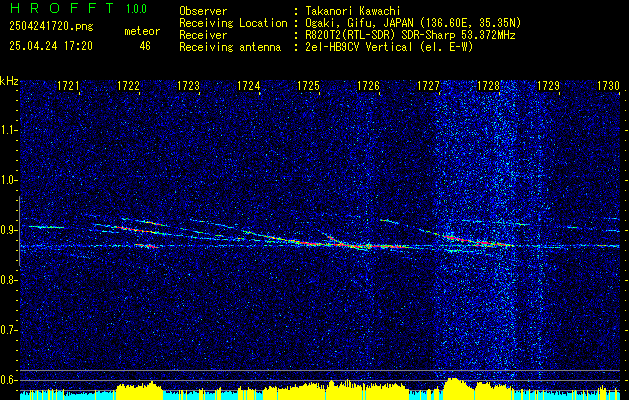The height and width of the screenshot is (400, 629).
Task: Click the Receiving antenna label
Action: point(230,47)
